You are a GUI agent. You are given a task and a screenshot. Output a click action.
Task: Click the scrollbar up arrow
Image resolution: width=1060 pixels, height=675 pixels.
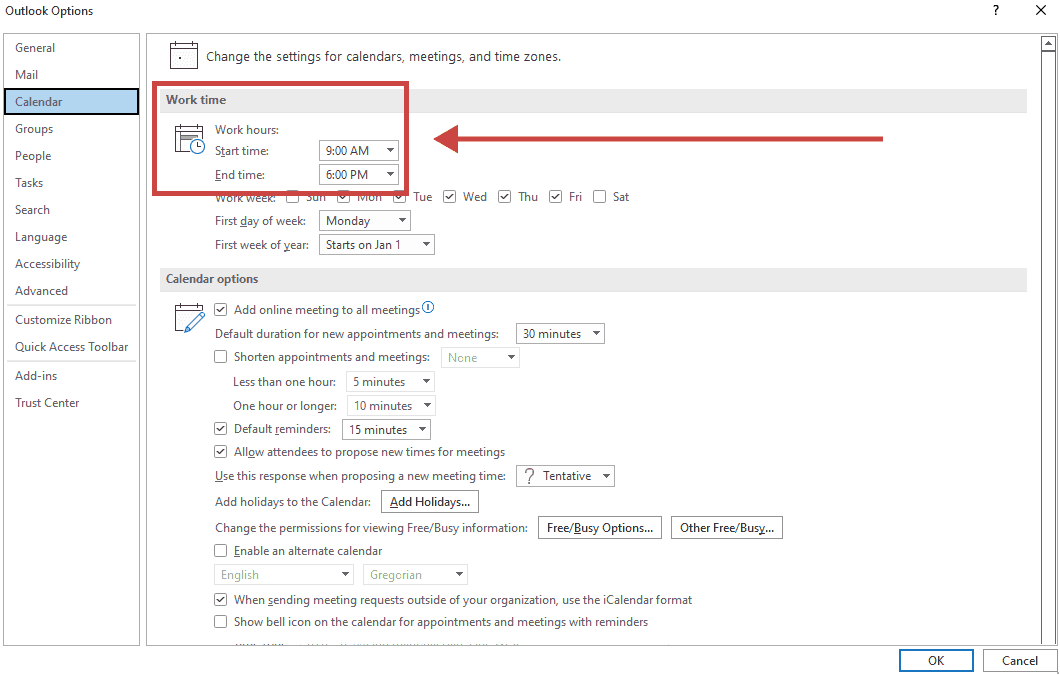point(1048,44)
